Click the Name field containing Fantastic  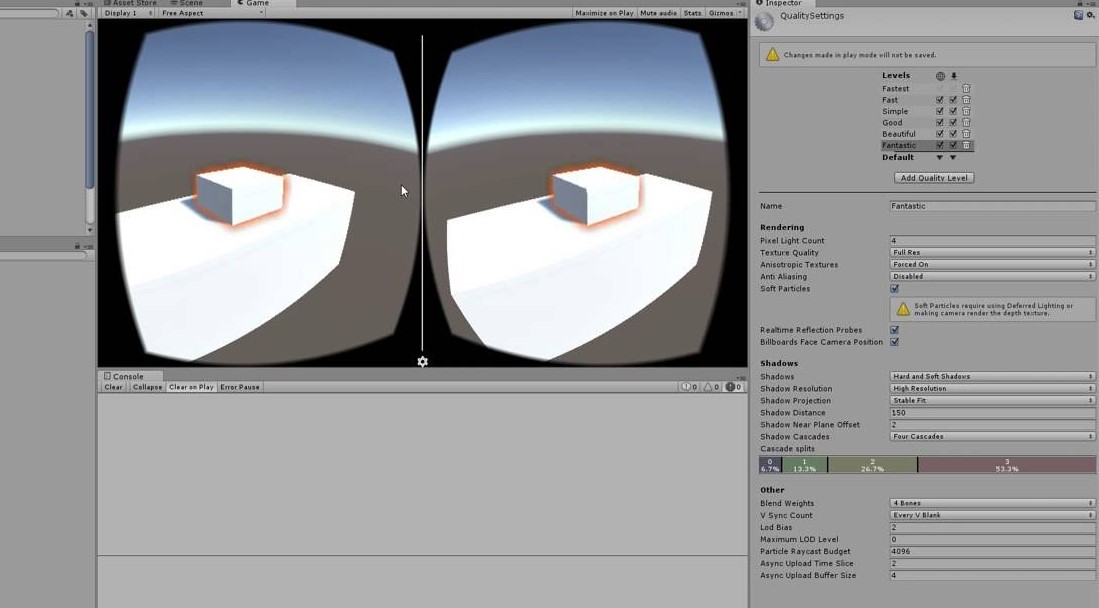click(x=992, y=206)
